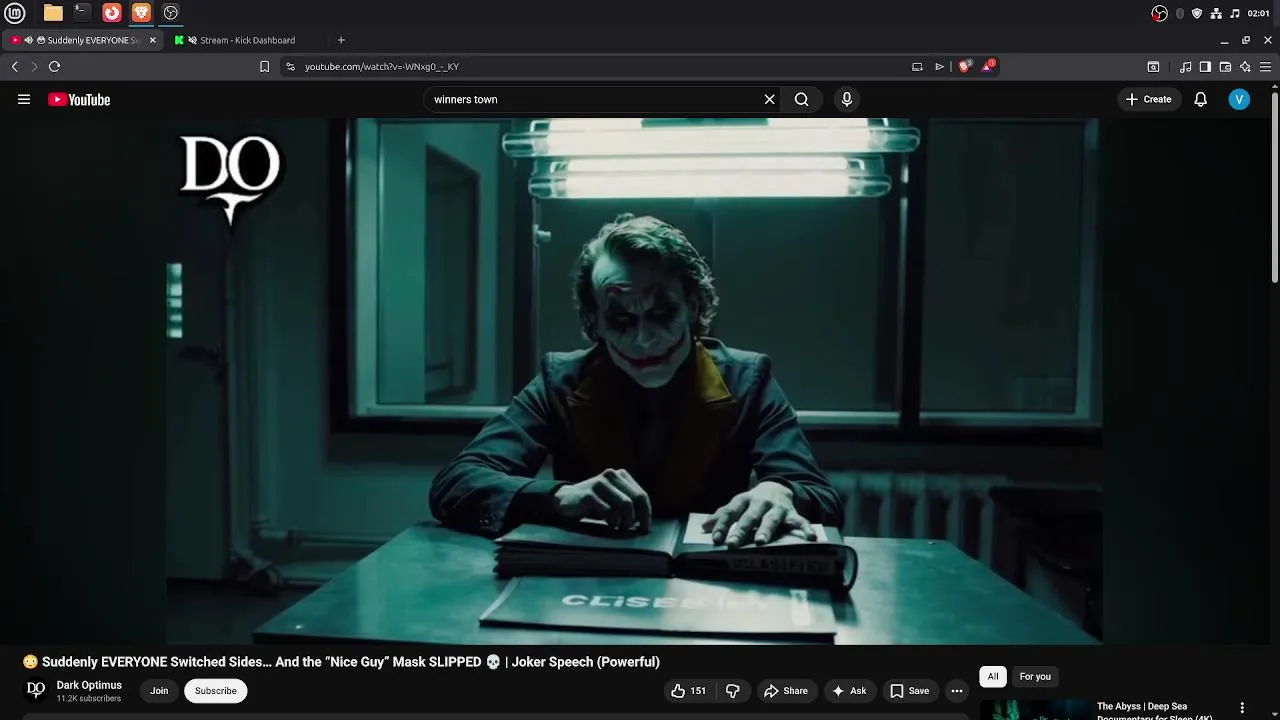Open Leo AI sparkle icon
This screenshot has width=1280, height=720.
[1245, 67]
